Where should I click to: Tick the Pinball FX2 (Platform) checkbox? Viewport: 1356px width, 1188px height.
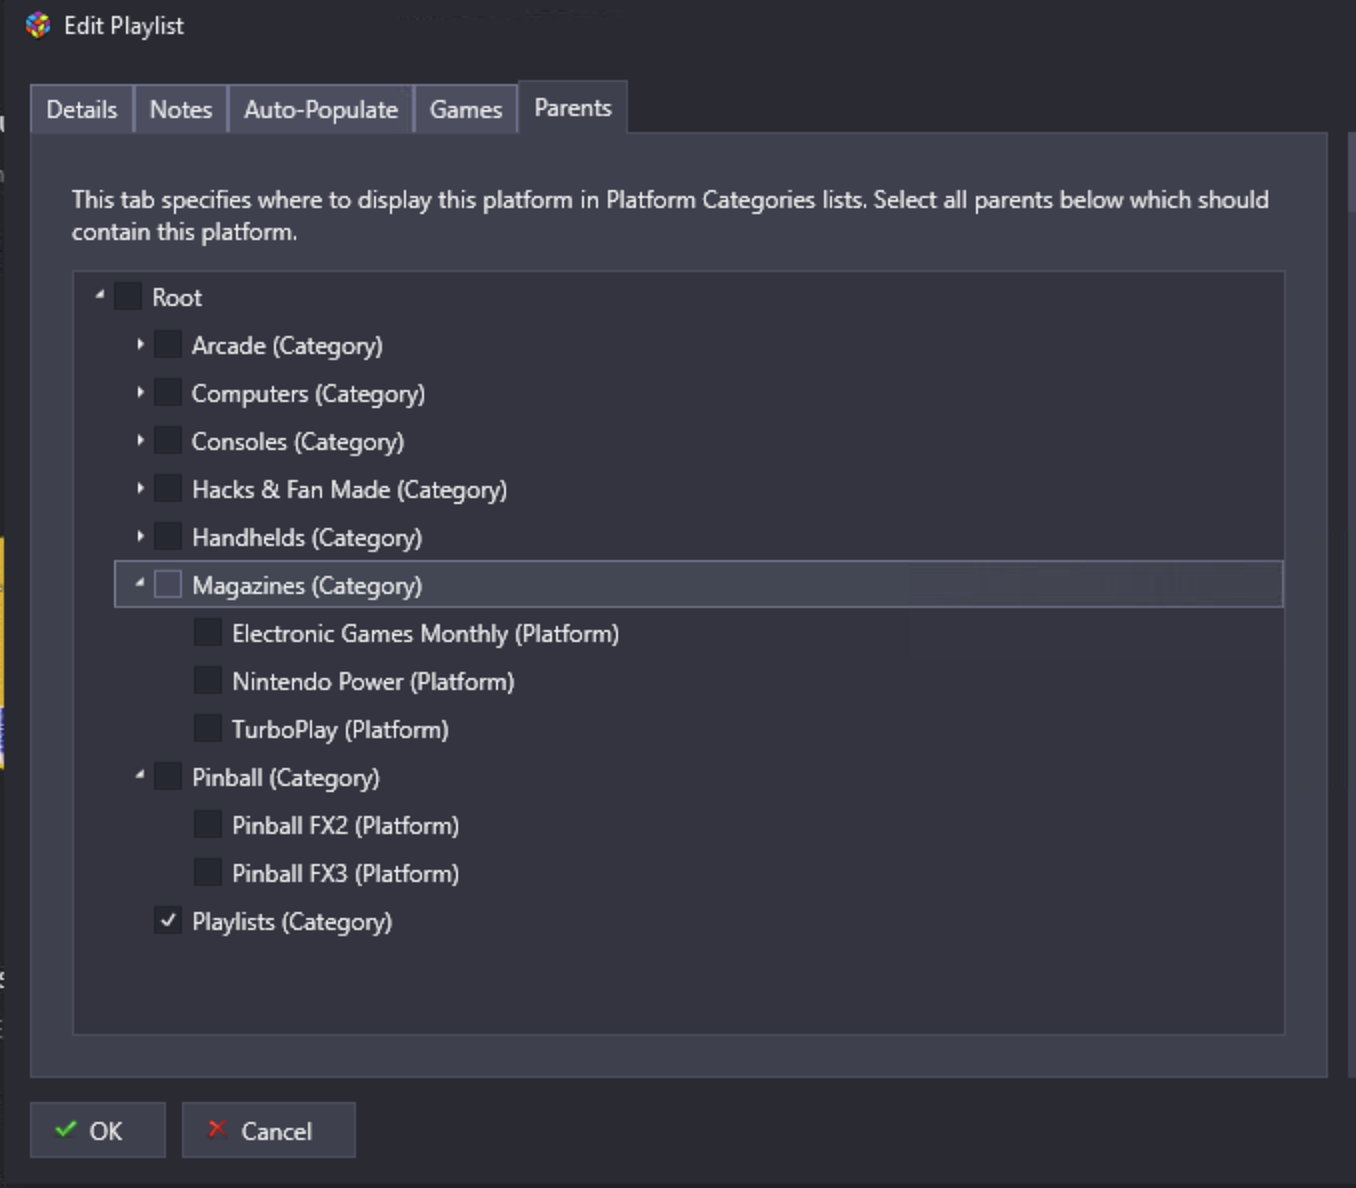pos(208,825)
